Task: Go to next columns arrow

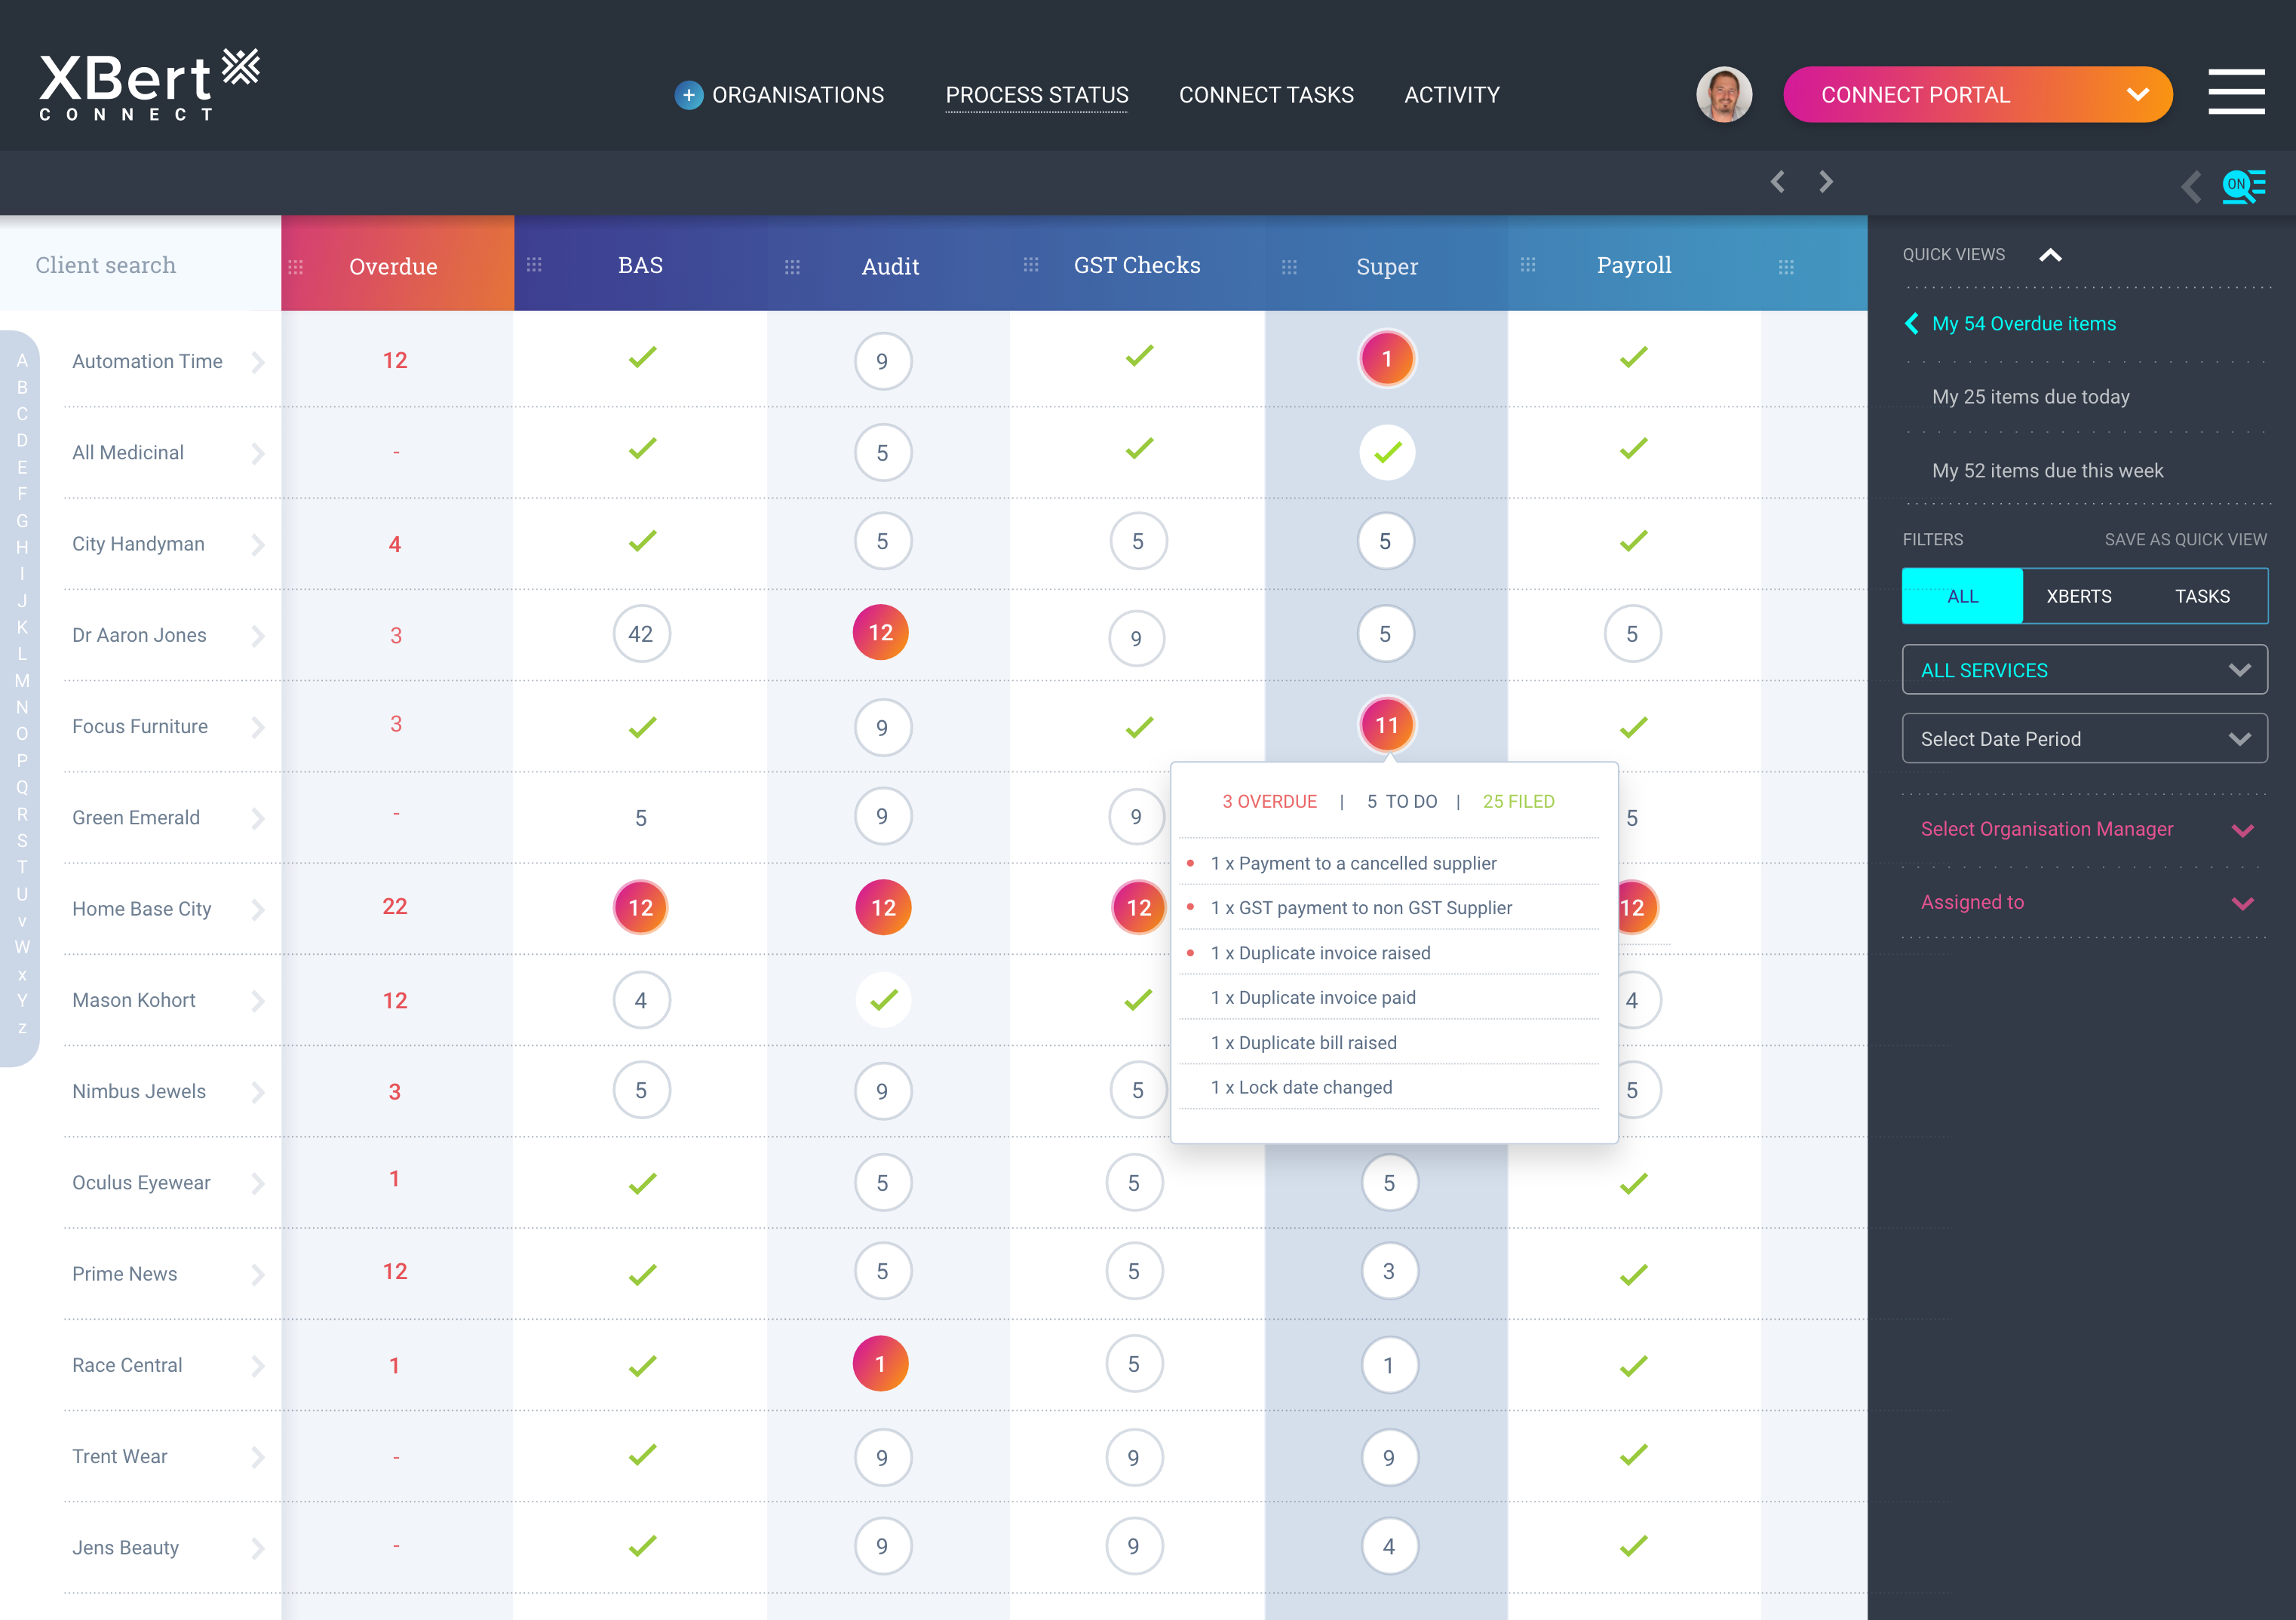Action: 1825,182
